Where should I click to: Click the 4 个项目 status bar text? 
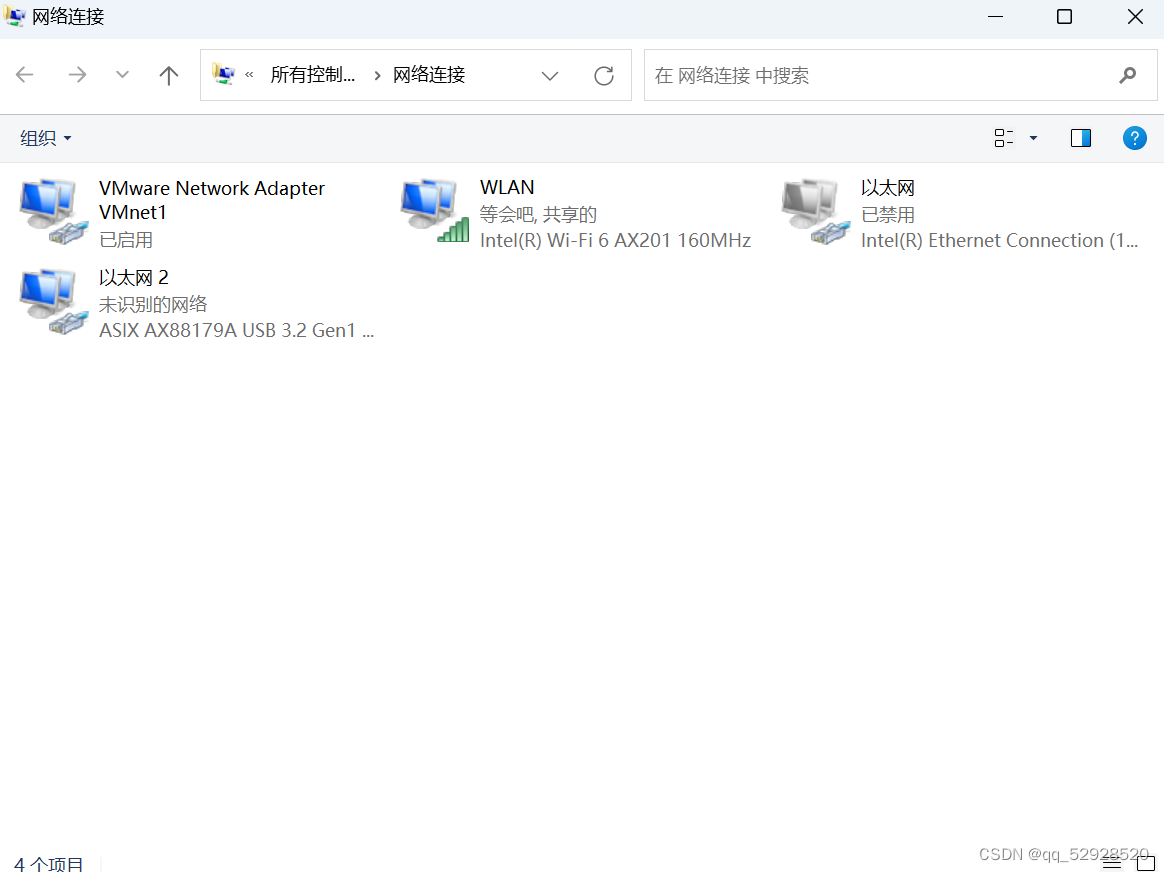pos(49,864)
